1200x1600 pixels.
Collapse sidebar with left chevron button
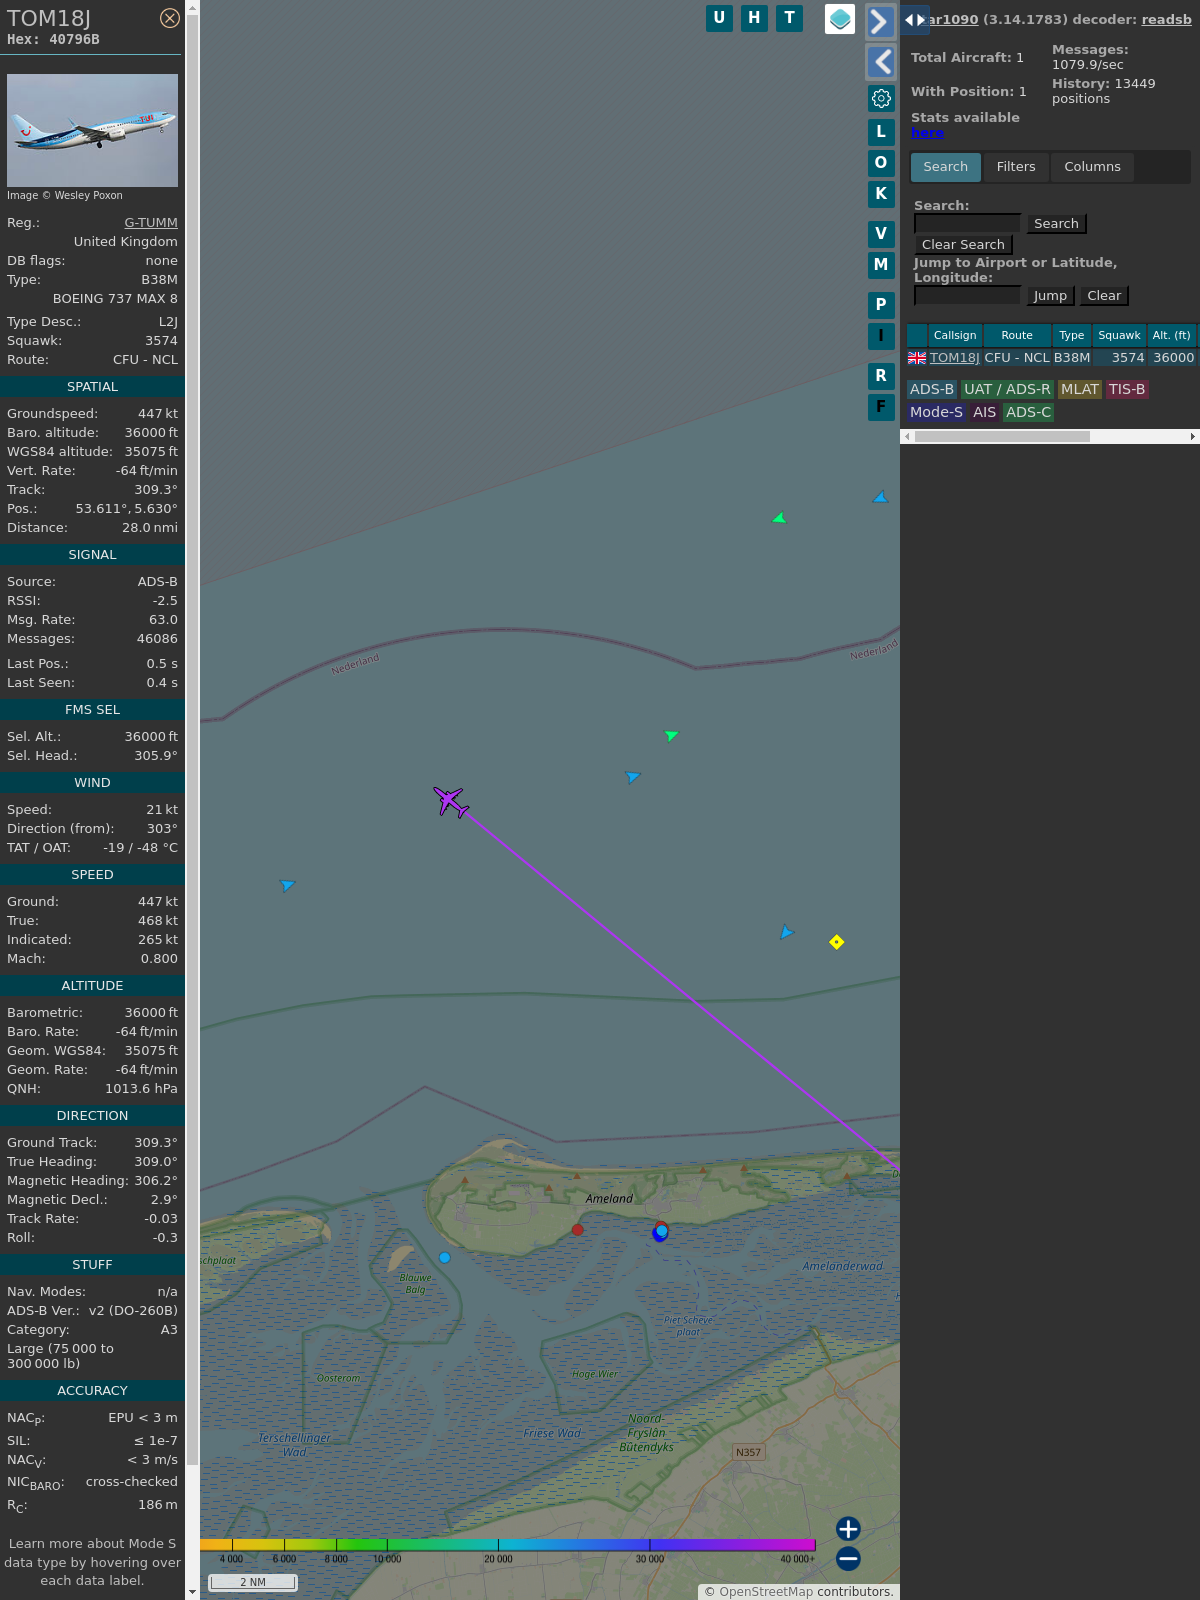coord(880,62)
